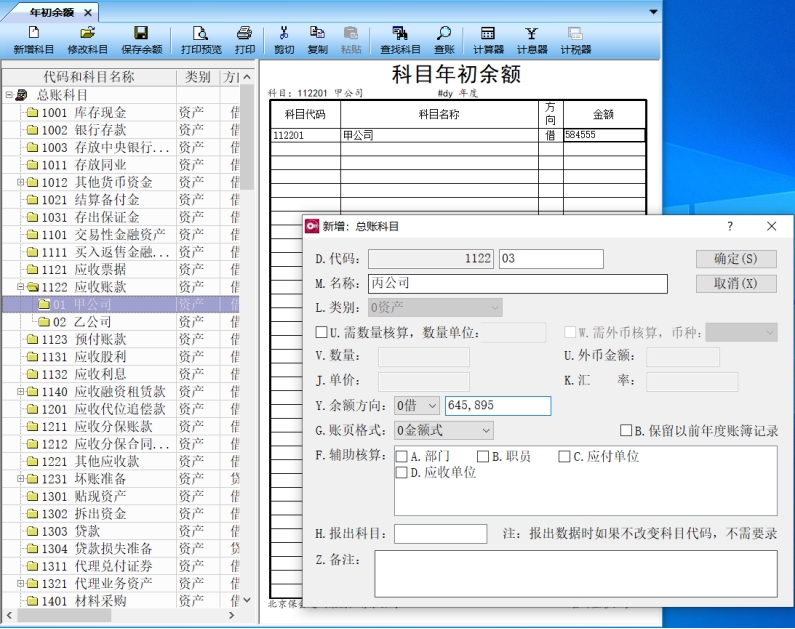
Task: Enable the A.部门 auxiliary accounting checkbox
Action: point(402,457)
